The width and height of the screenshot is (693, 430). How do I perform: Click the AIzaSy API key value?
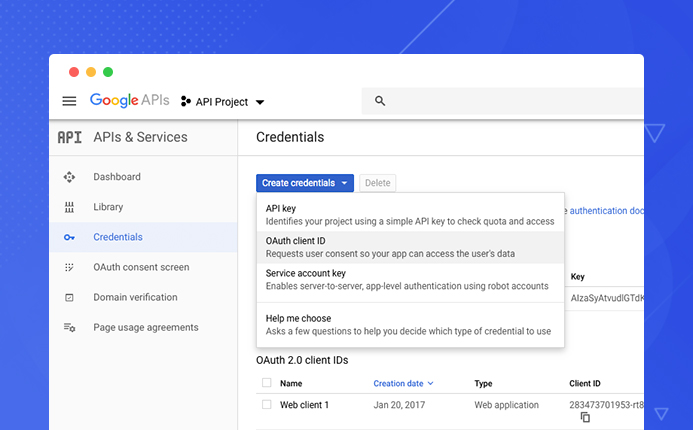point(607,298)
